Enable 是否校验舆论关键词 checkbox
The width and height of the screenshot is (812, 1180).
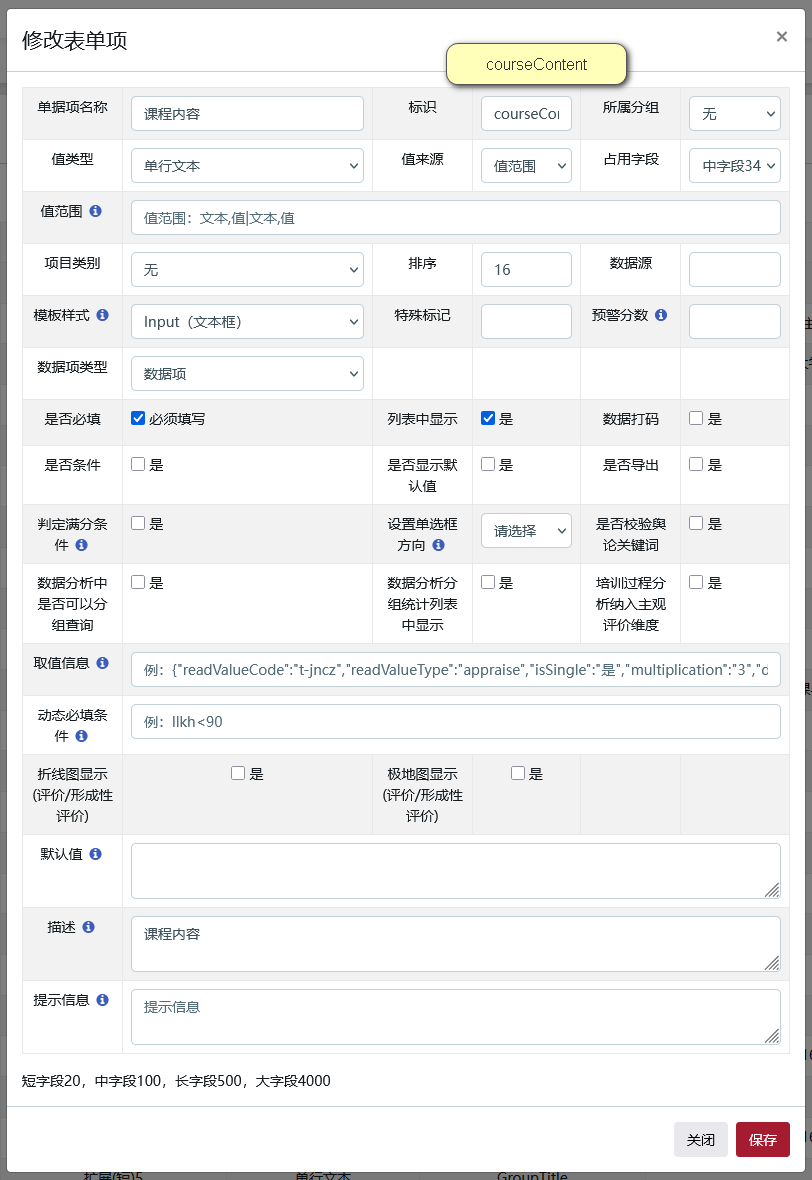coord(696,523)
